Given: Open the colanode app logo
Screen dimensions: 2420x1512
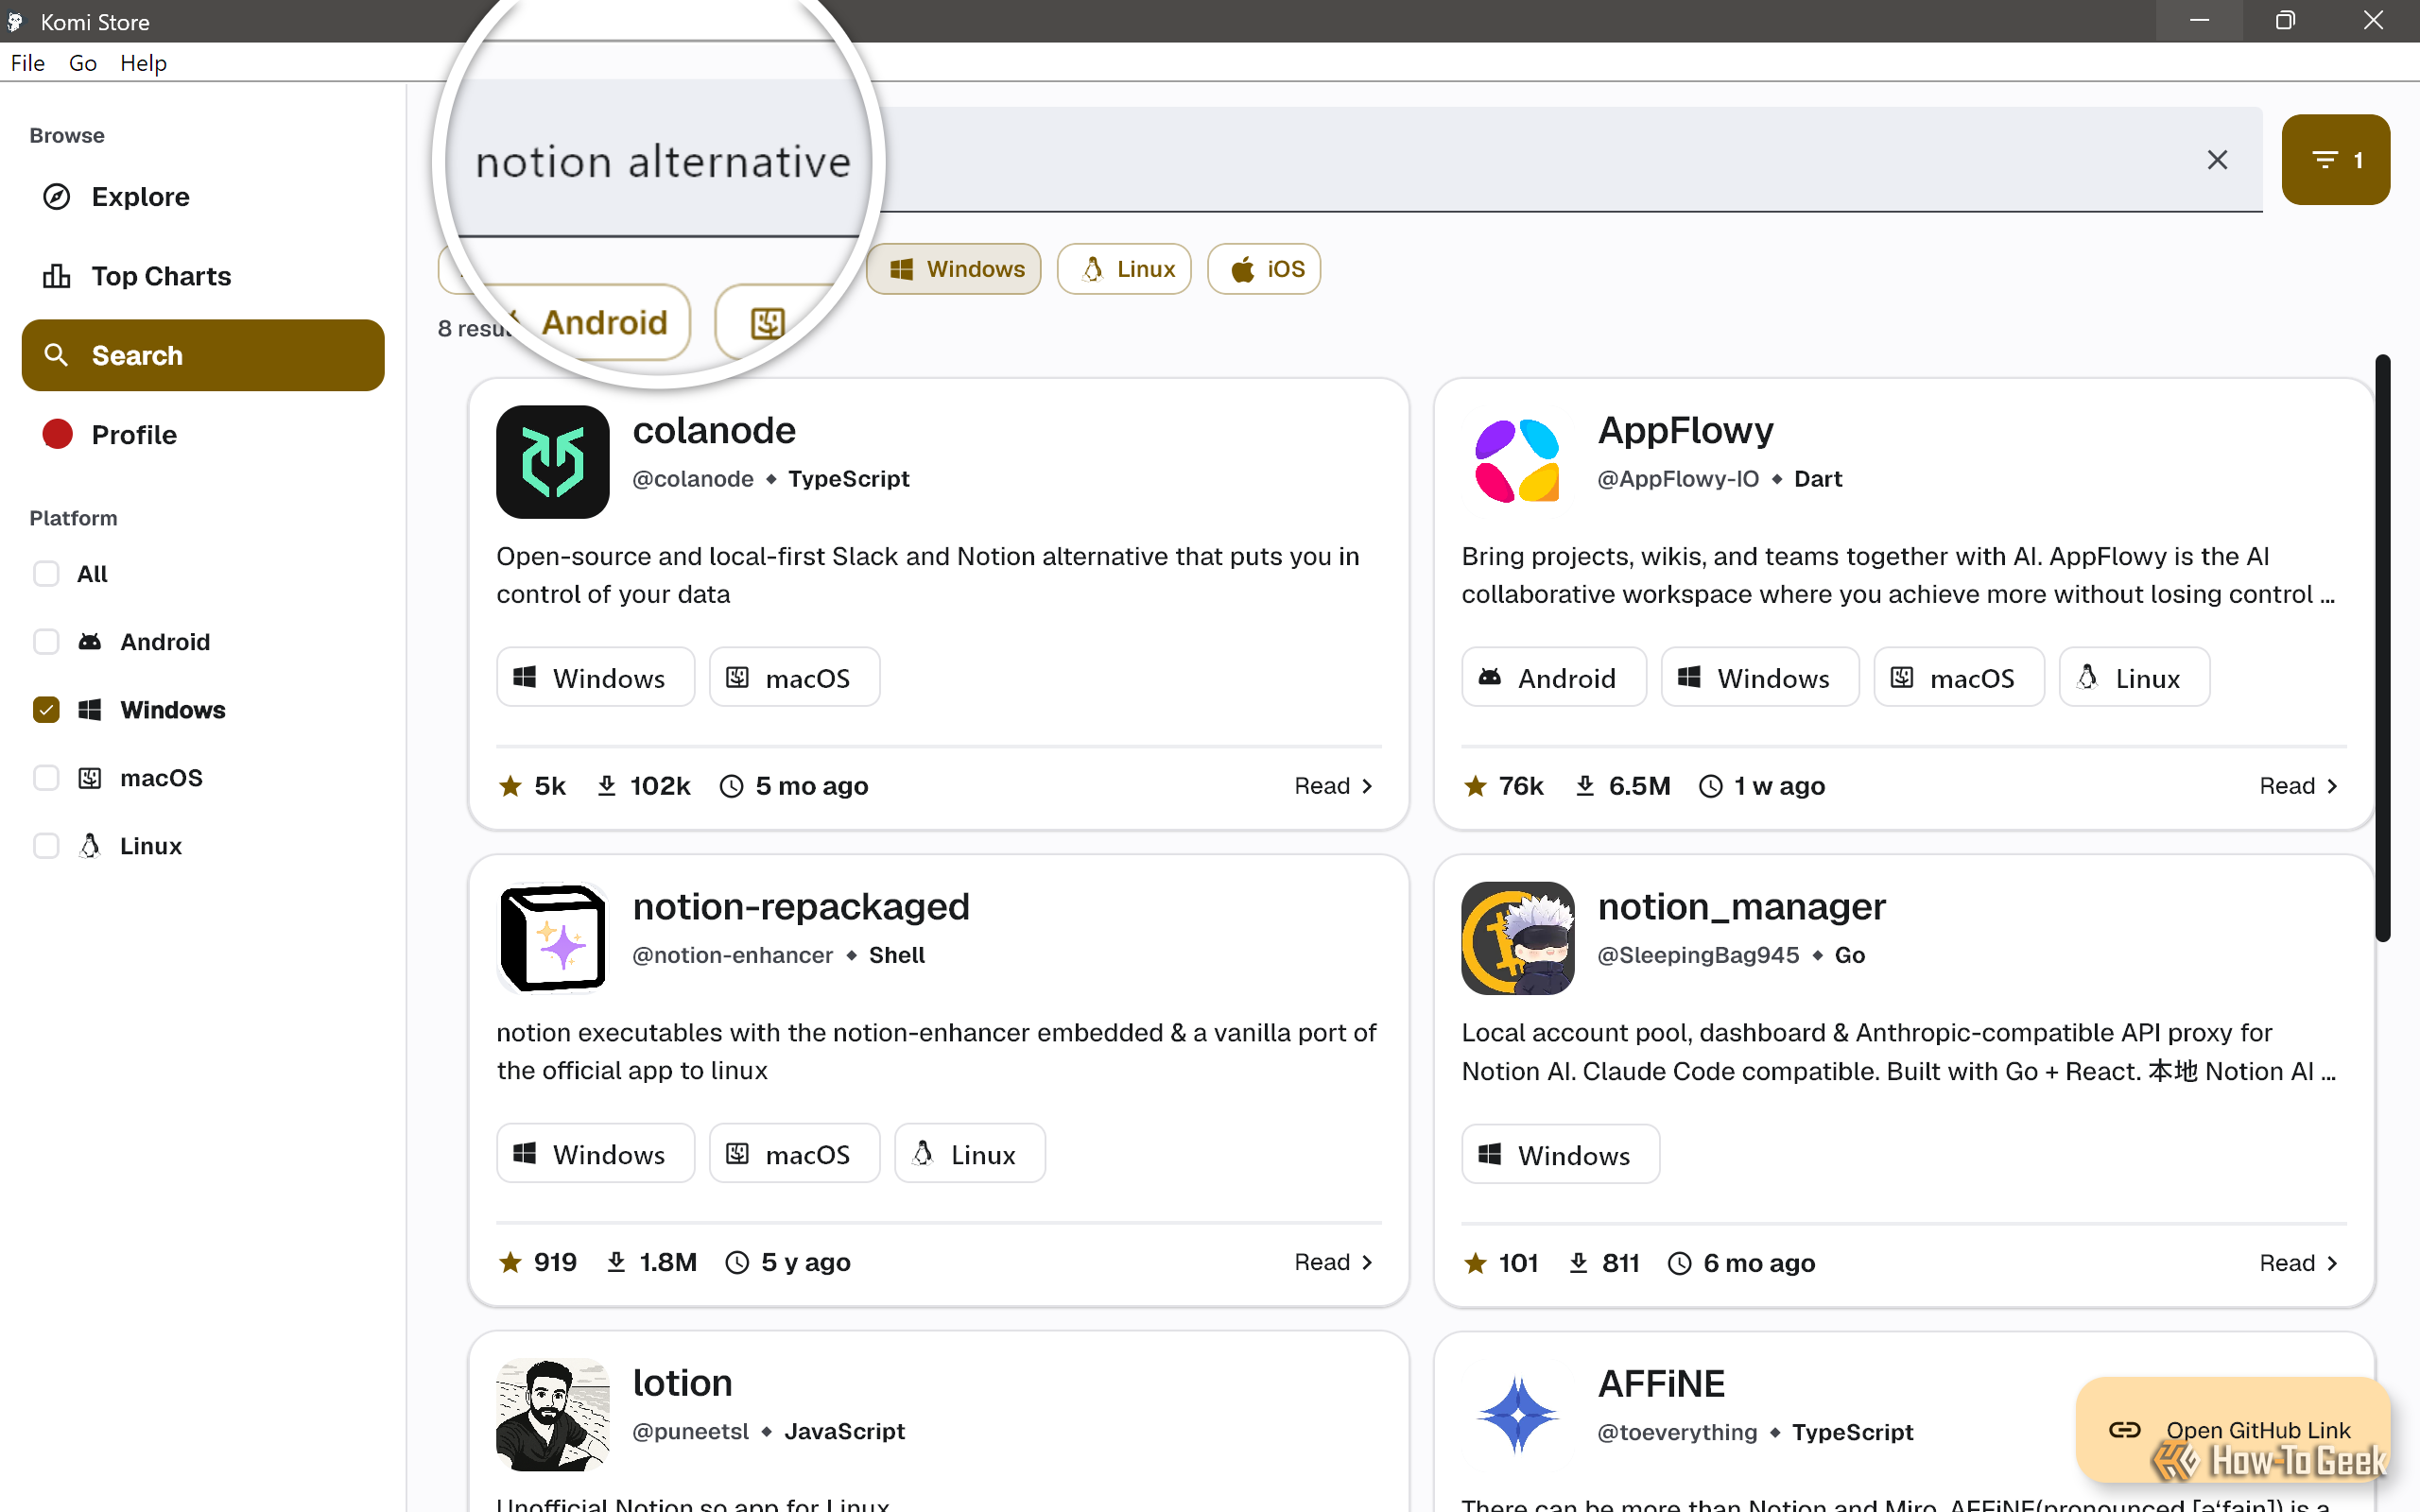Looking at the screenshot, I should coord(552,461).
